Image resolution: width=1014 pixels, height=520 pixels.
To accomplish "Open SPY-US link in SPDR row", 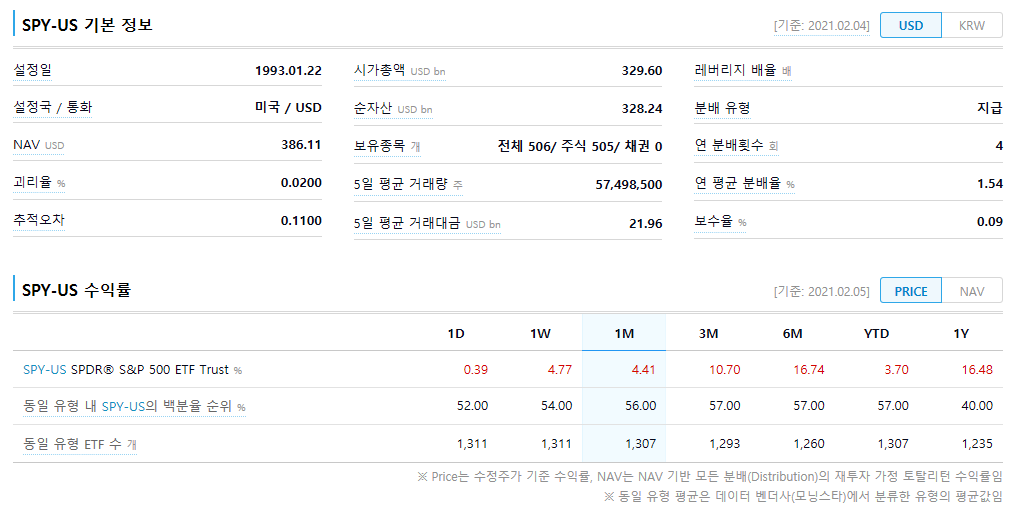I will pos(45,370).
